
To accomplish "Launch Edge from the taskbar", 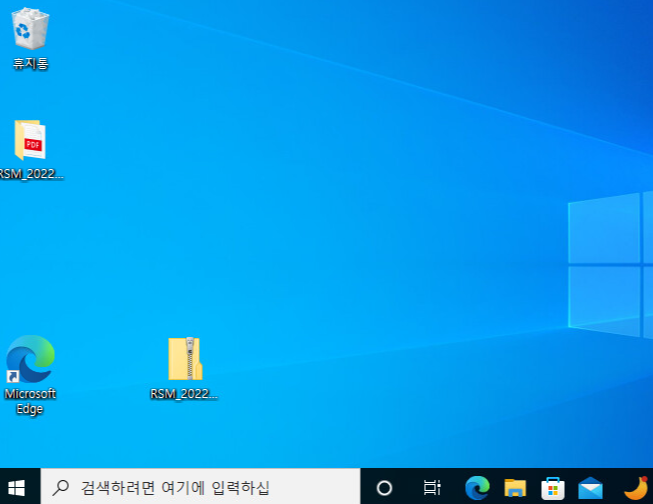I will [477, 488].
